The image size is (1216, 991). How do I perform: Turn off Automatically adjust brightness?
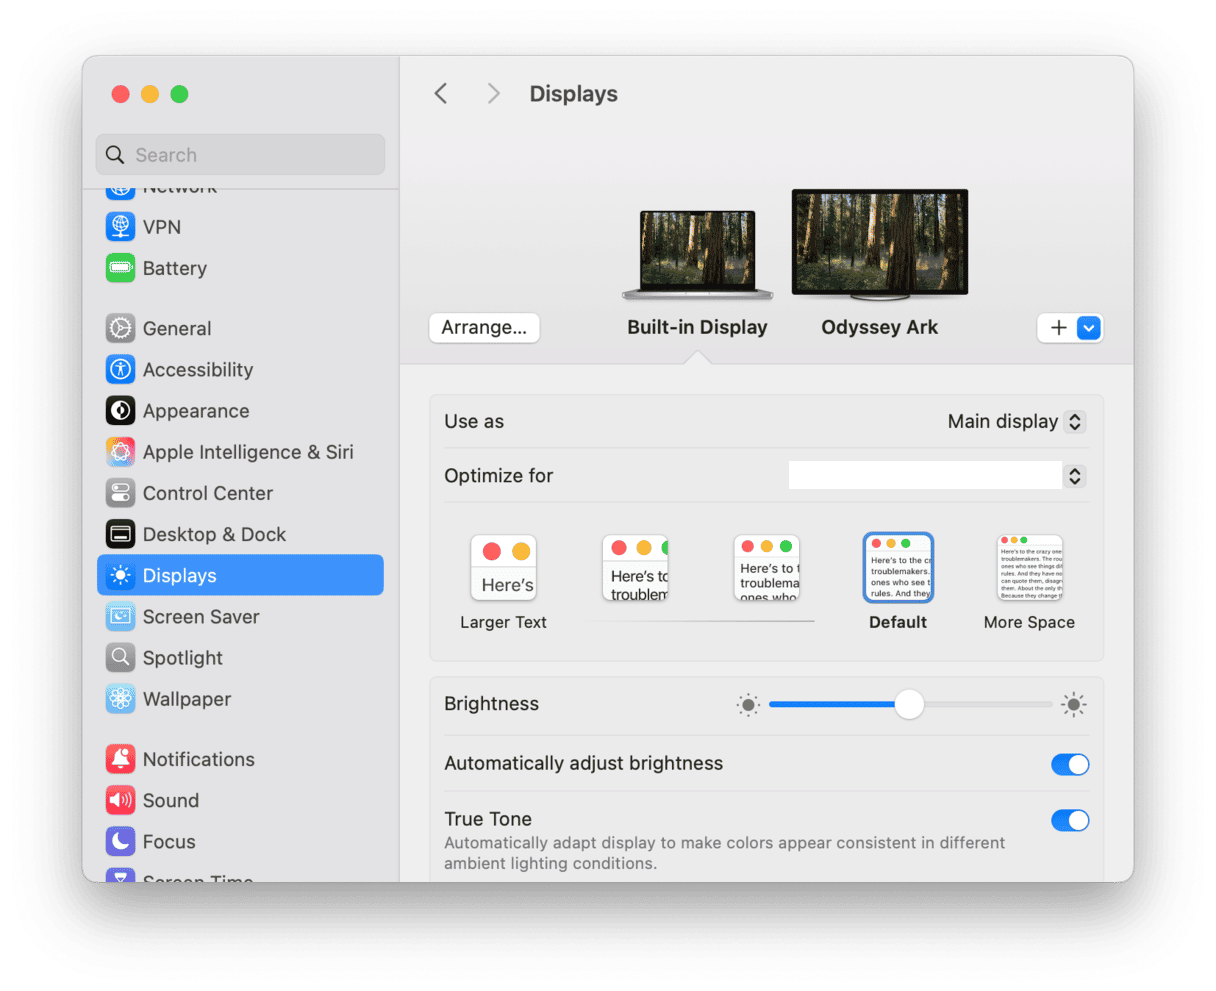pyautogui.click(x=1070, y=764)
